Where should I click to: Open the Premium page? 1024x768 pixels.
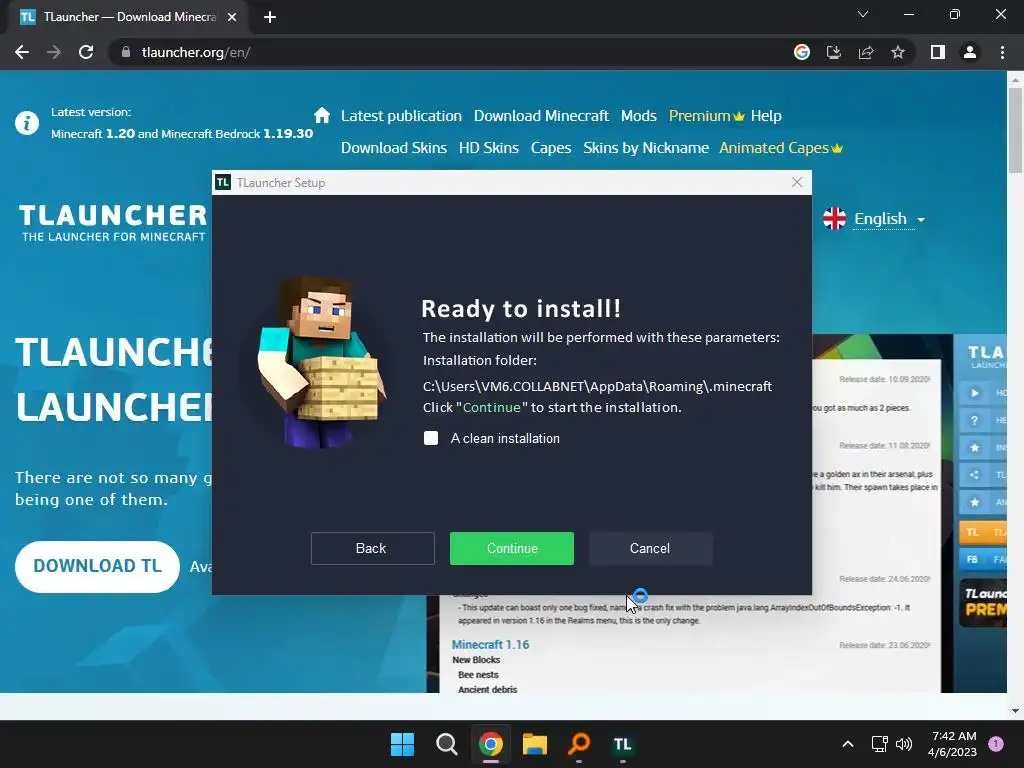point(706,116)
